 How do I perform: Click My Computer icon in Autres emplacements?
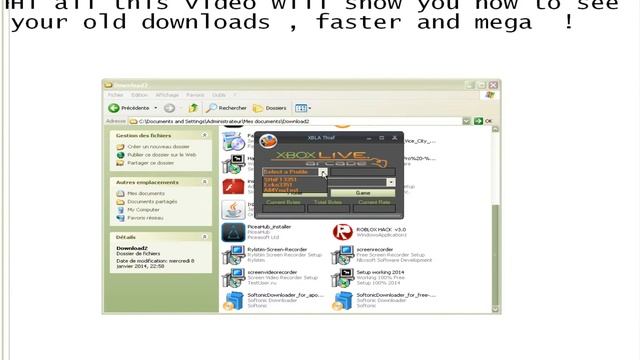click(120, 210)
